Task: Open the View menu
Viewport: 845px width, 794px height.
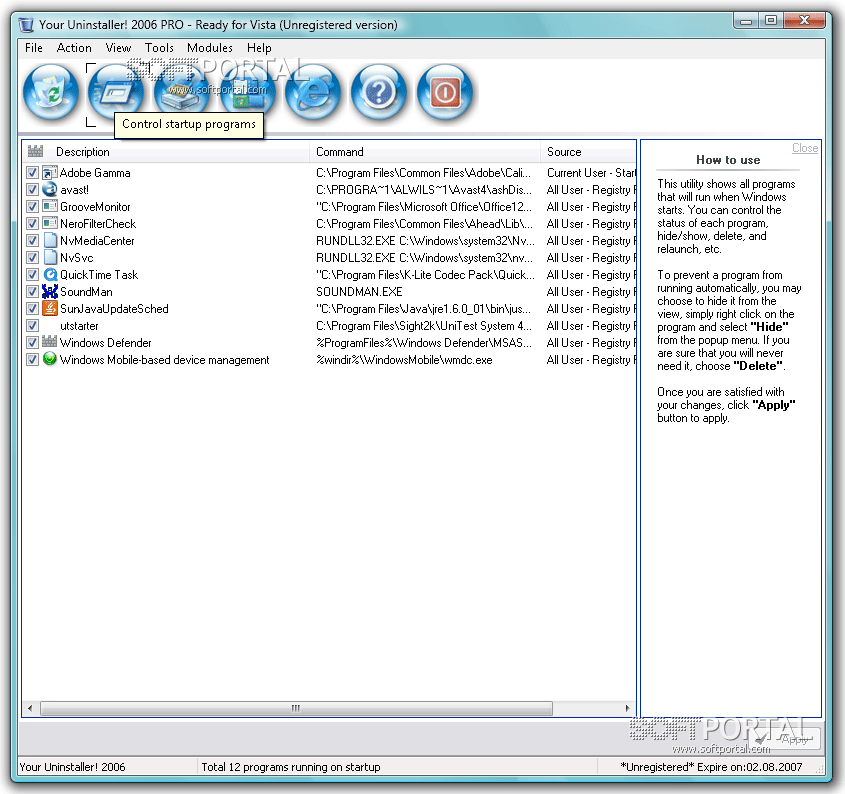Action: tap(118, 48)
